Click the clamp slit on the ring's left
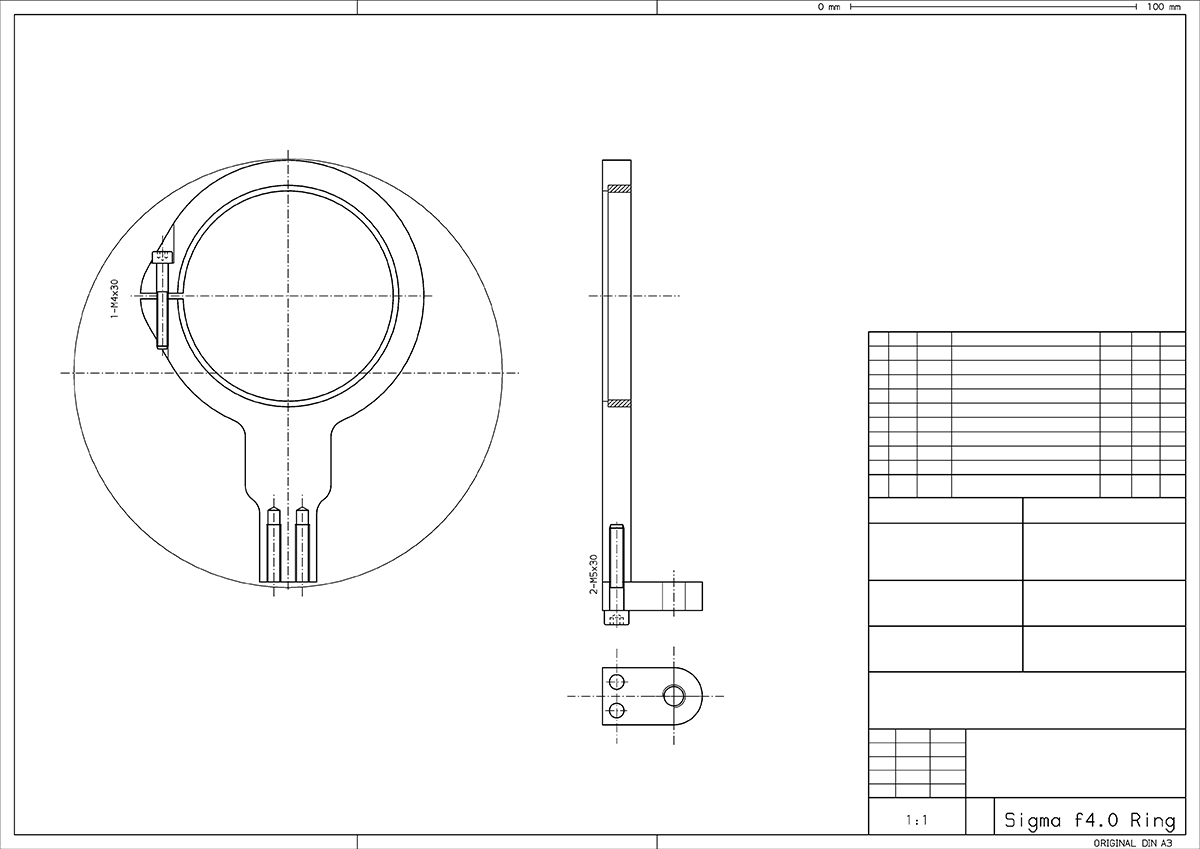The width and height of the screenshot is (1200, 849). [175, 295]
